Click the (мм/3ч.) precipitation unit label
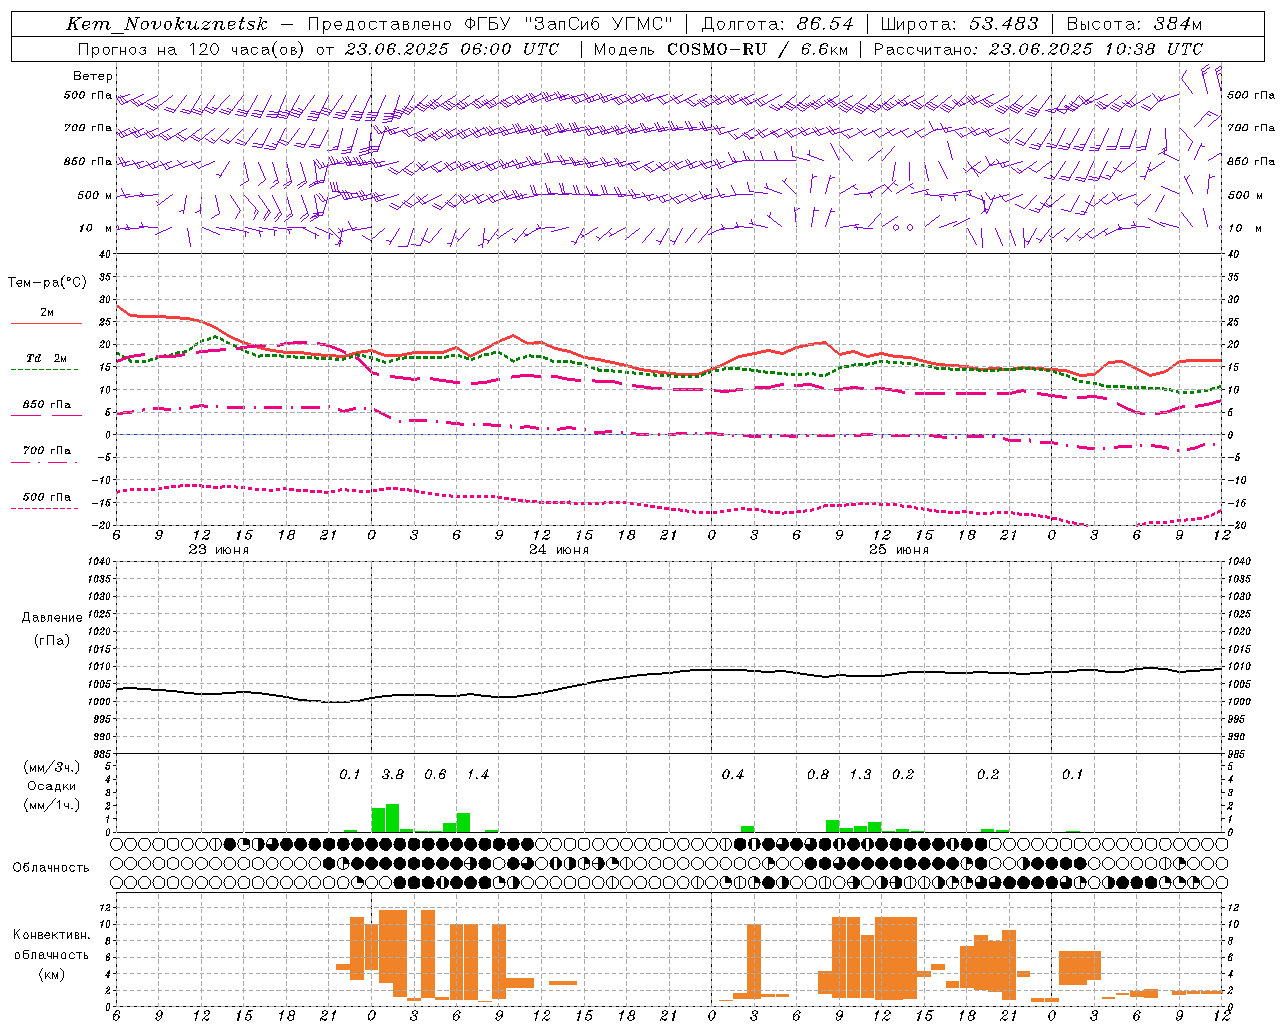 click(x=52, y=767)
